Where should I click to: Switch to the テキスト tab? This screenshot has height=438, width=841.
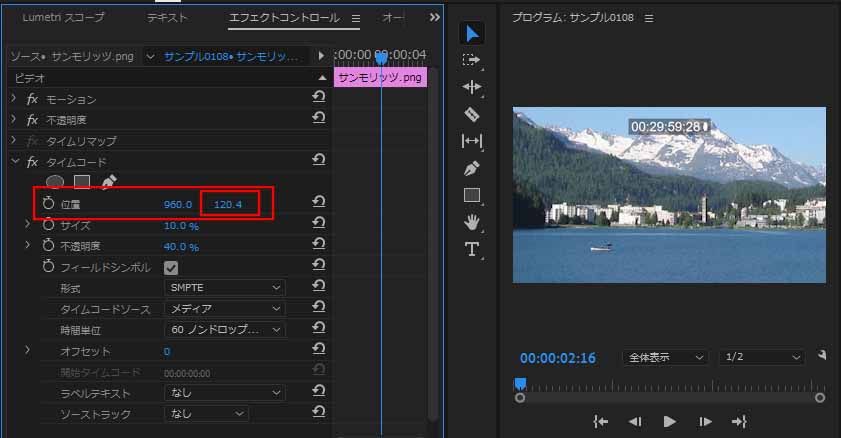[167, 18]
